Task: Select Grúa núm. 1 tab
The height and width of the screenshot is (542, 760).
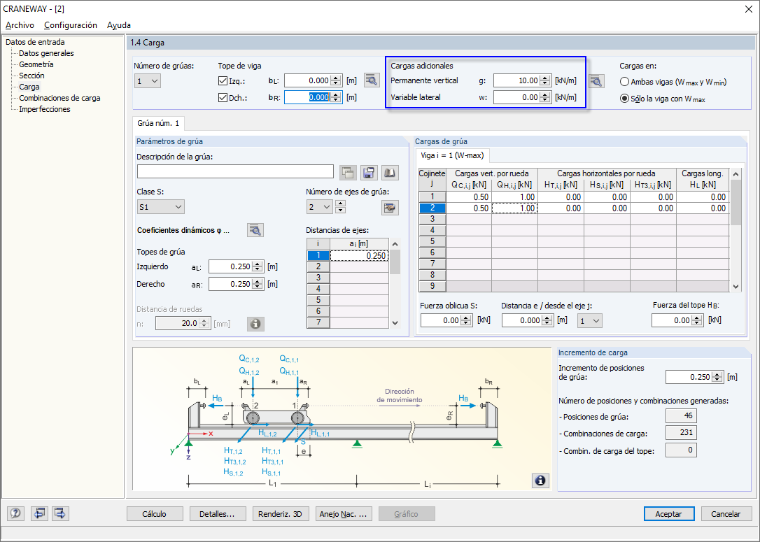Action: pos(158,123)
